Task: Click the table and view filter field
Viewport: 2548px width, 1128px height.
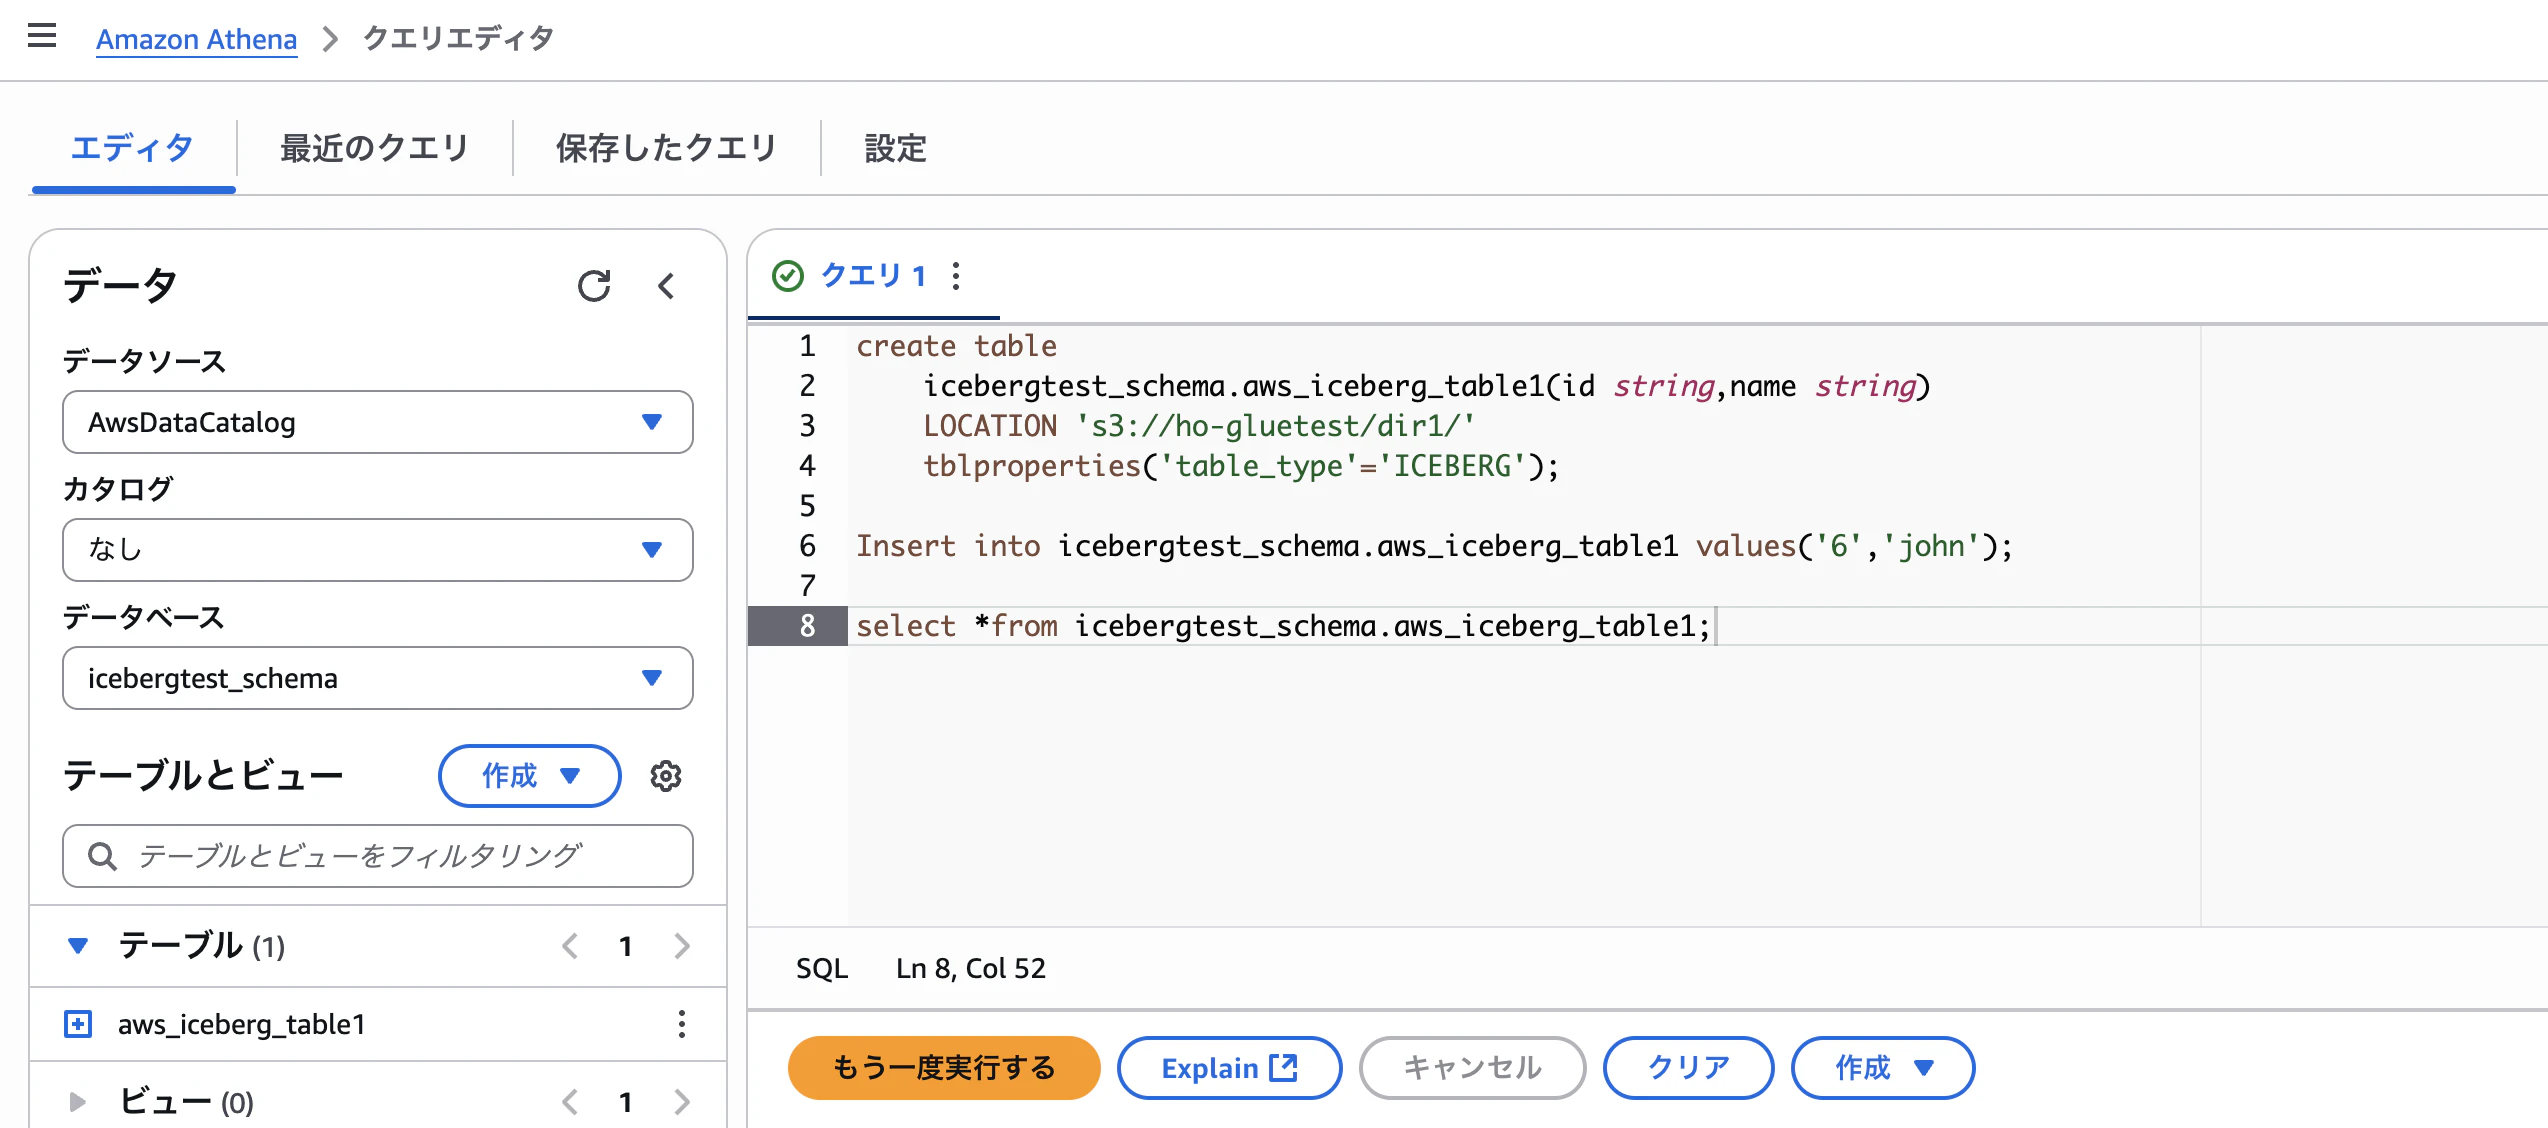Action: tap(378, 856)
